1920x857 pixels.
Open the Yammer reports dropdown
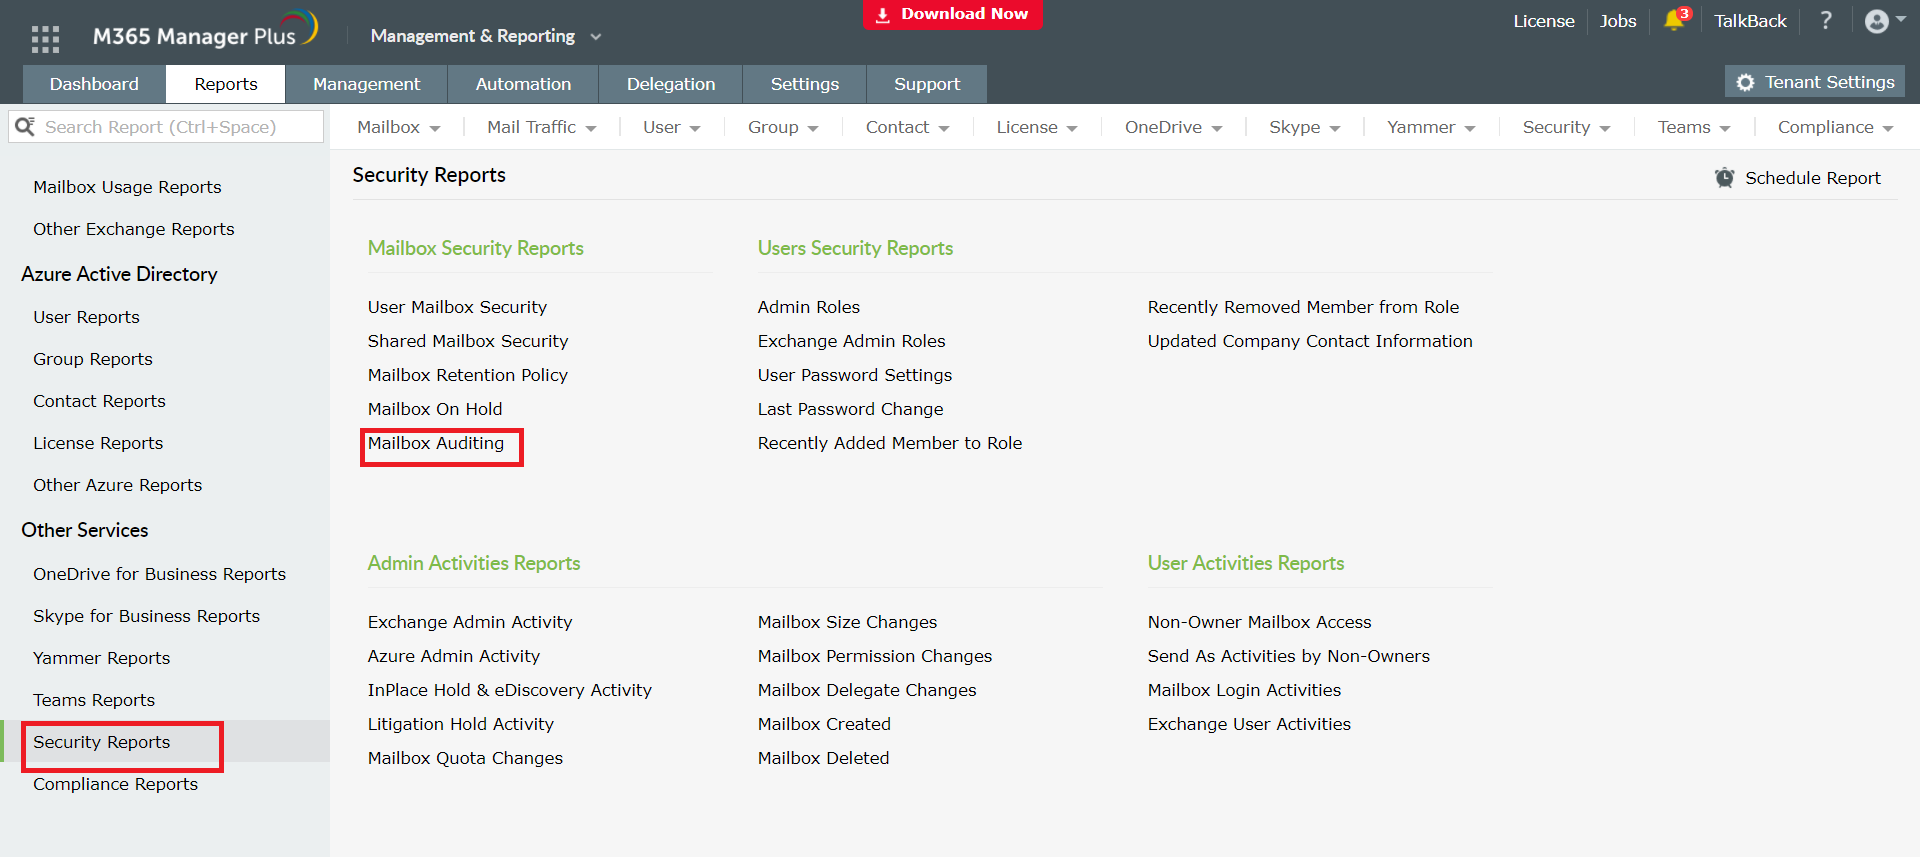click(1432, 127)
